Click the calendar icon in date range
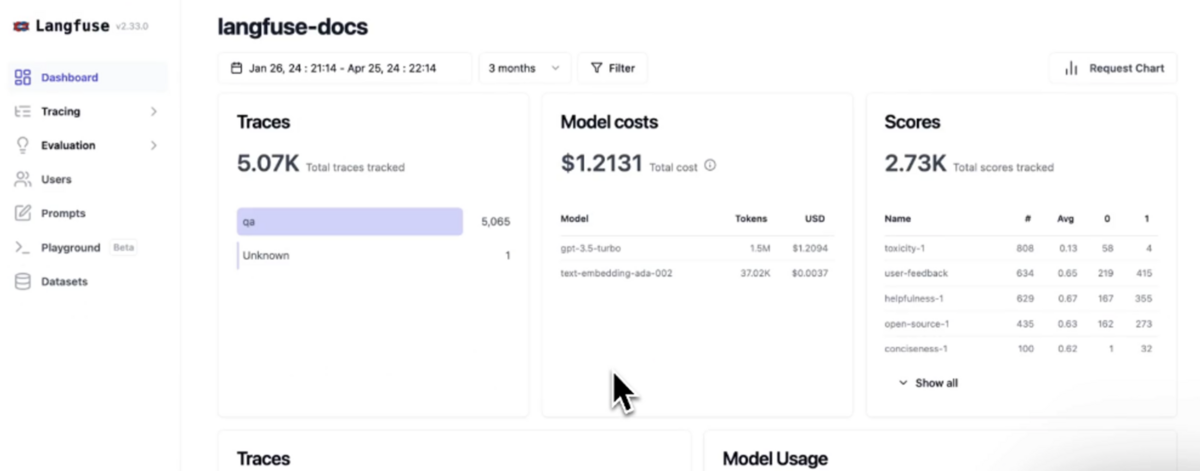The height and width of the screenshot is (471, 1200). pyautogui.click(x=237, y=68)
